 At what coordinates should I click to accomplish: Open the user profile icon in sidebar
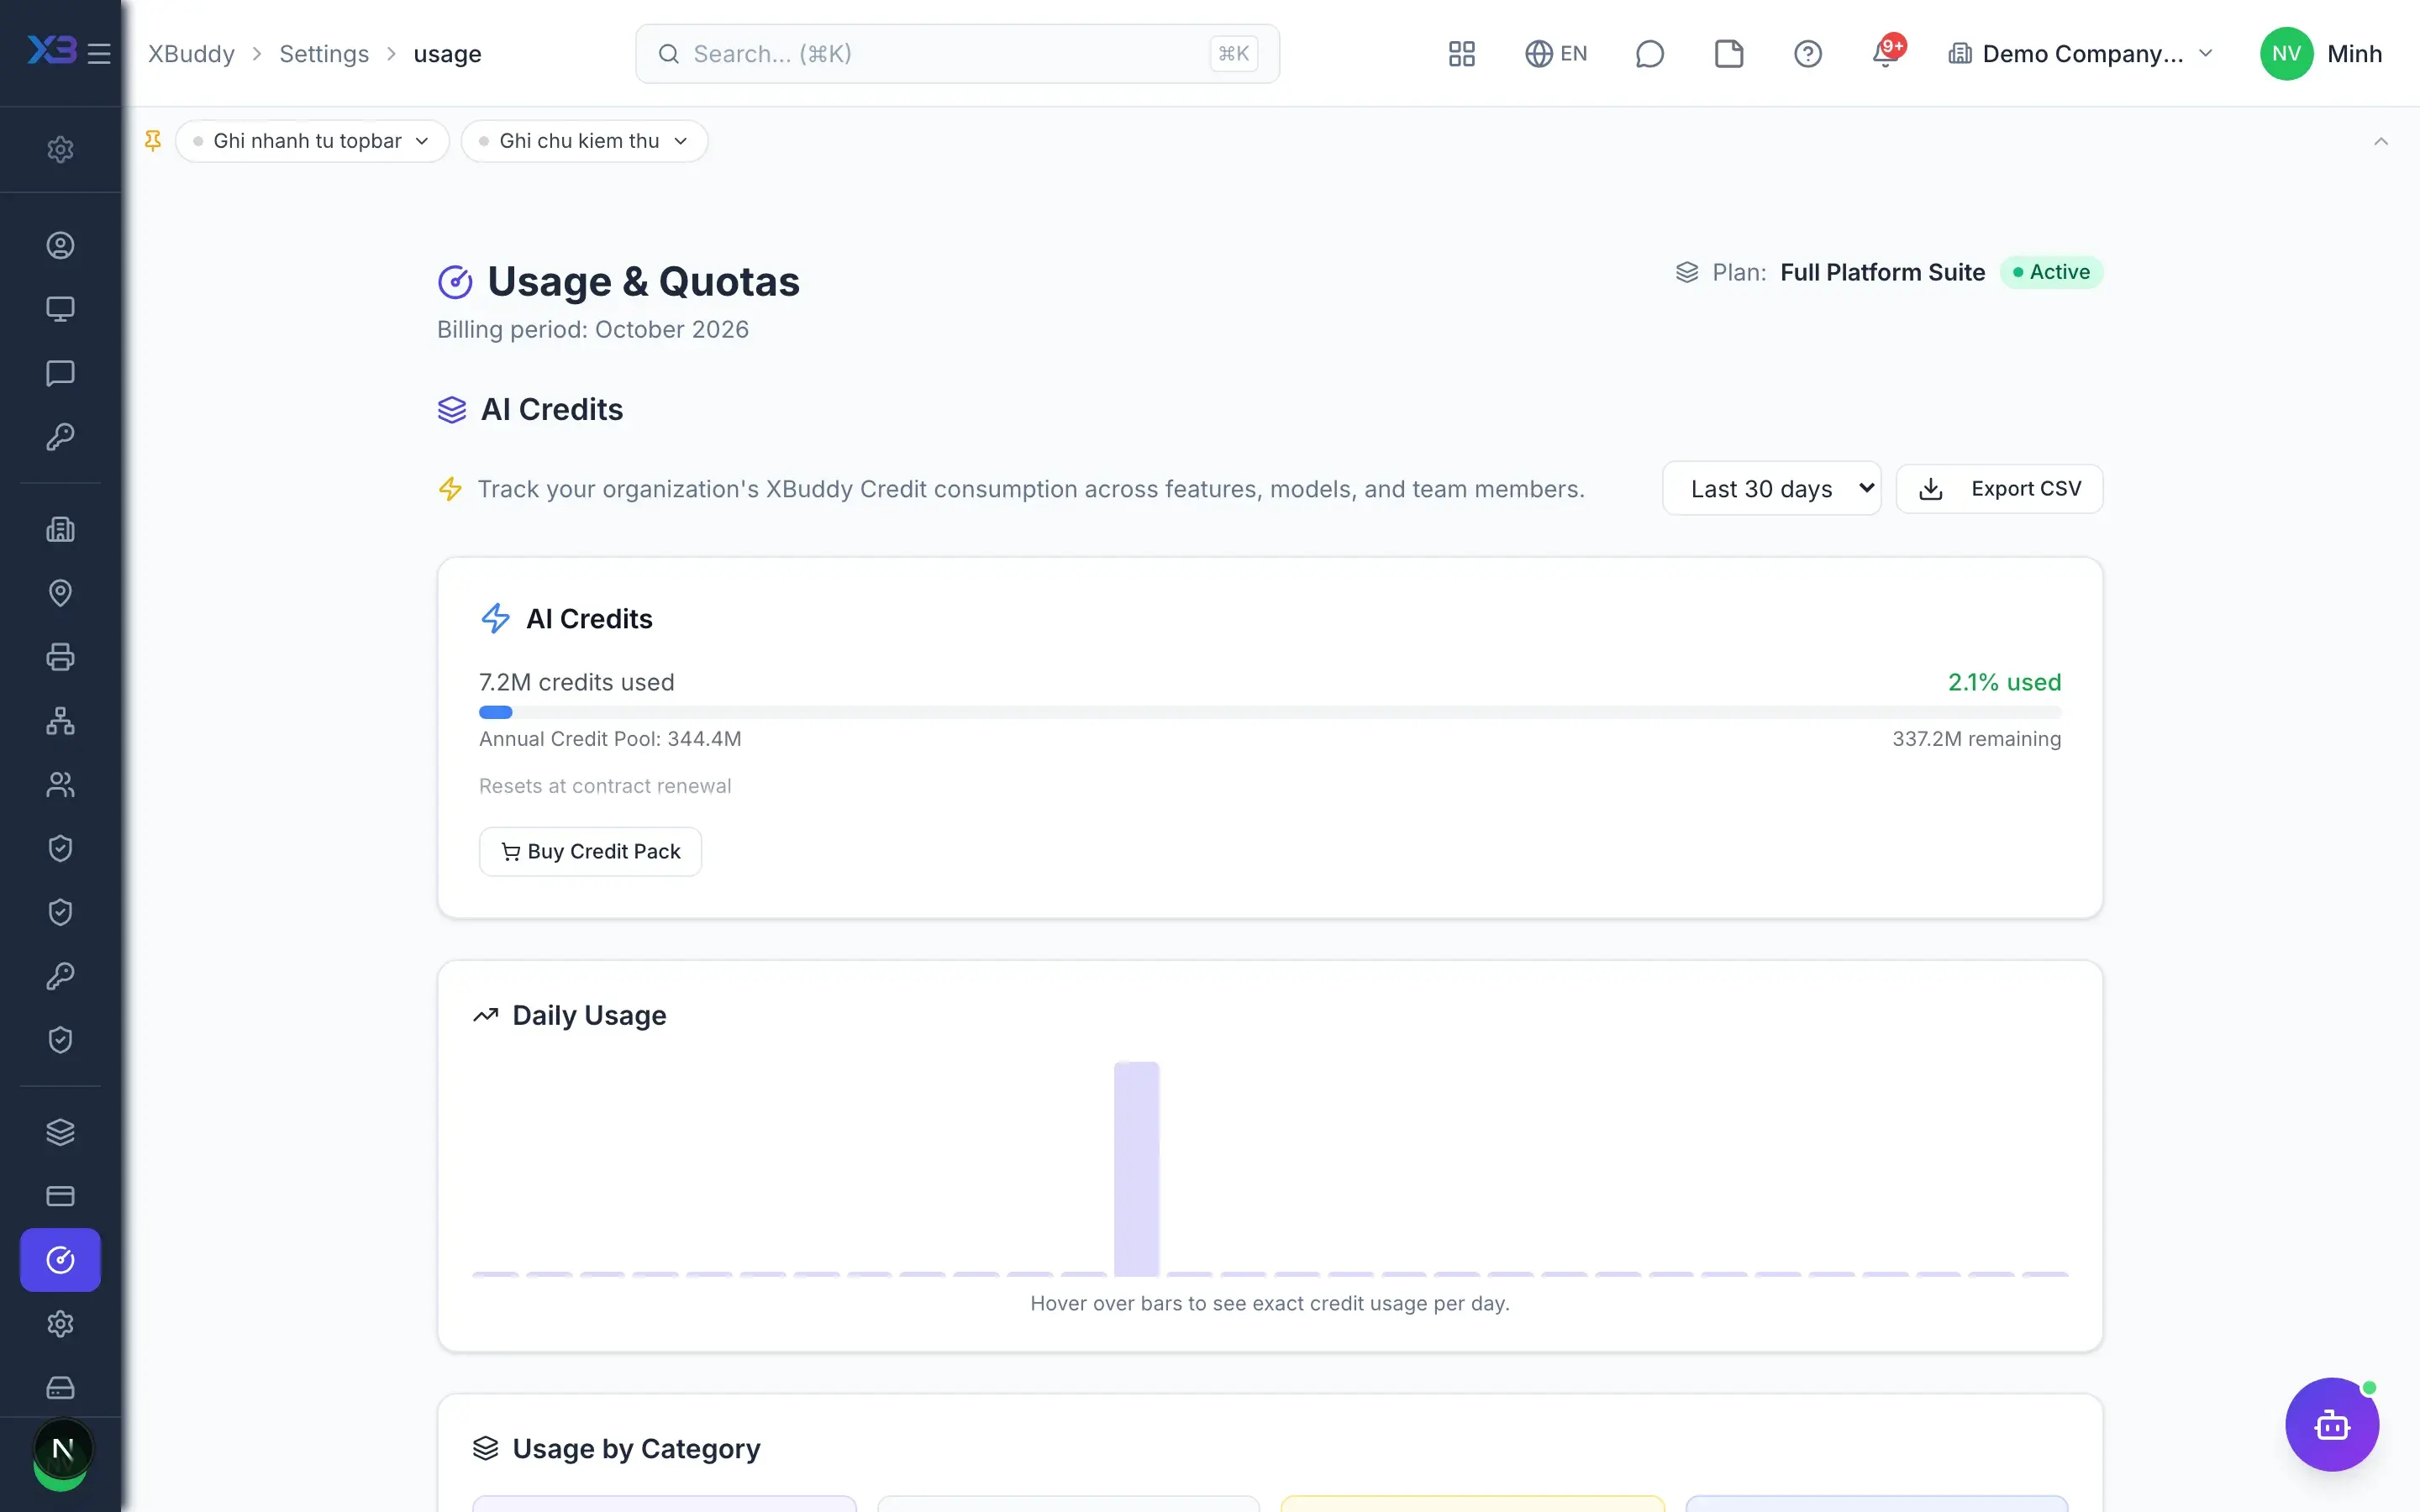[x=60, y=245]
